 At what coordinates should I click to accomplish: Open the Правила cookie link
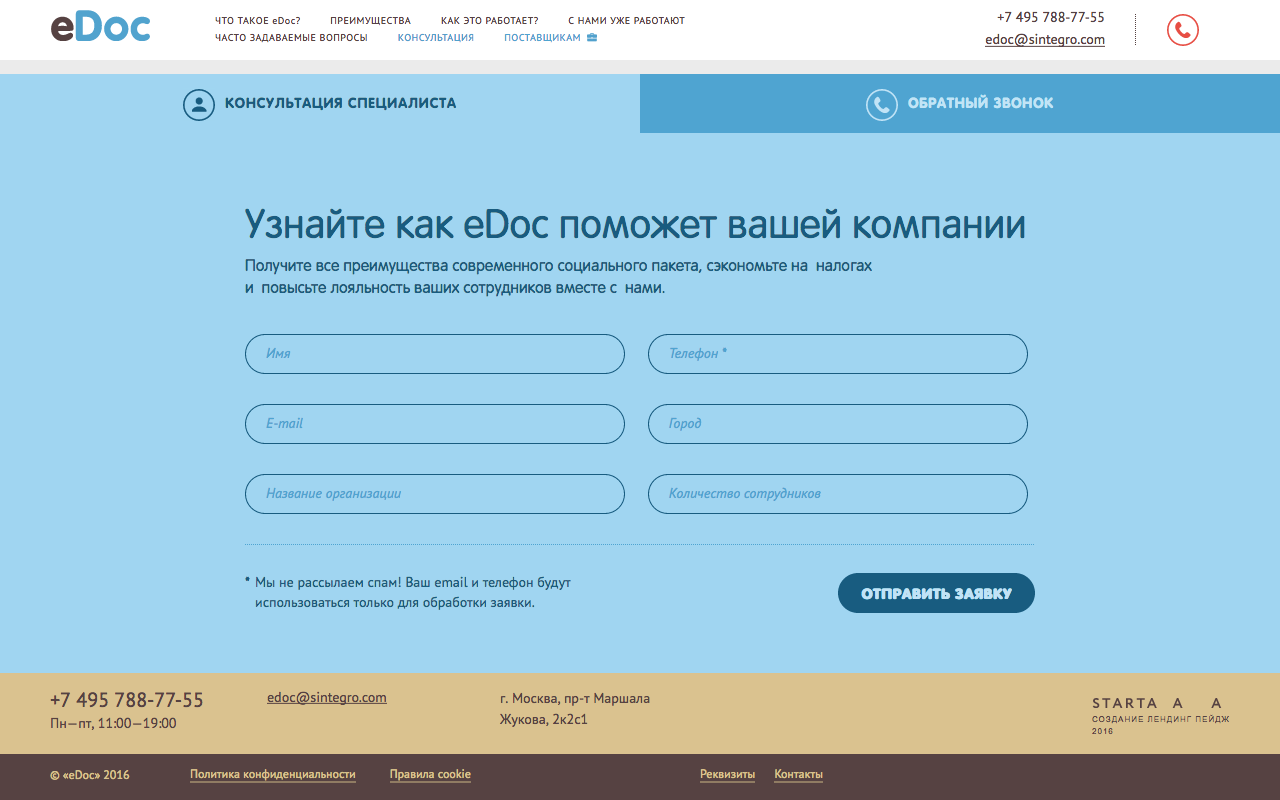[x=430, y=775]
